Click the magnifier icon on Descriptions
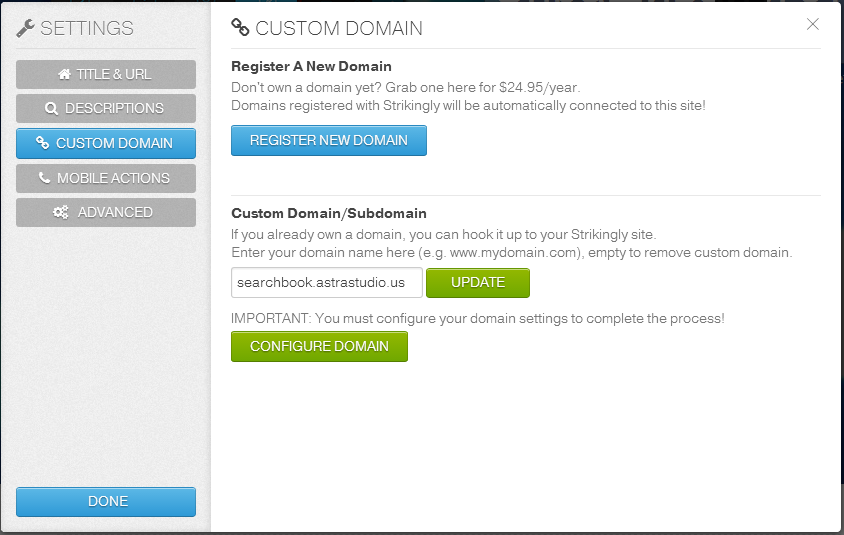The height and width of the screenshot is (535, 844). pyautogui.click(x=52, y=108)
